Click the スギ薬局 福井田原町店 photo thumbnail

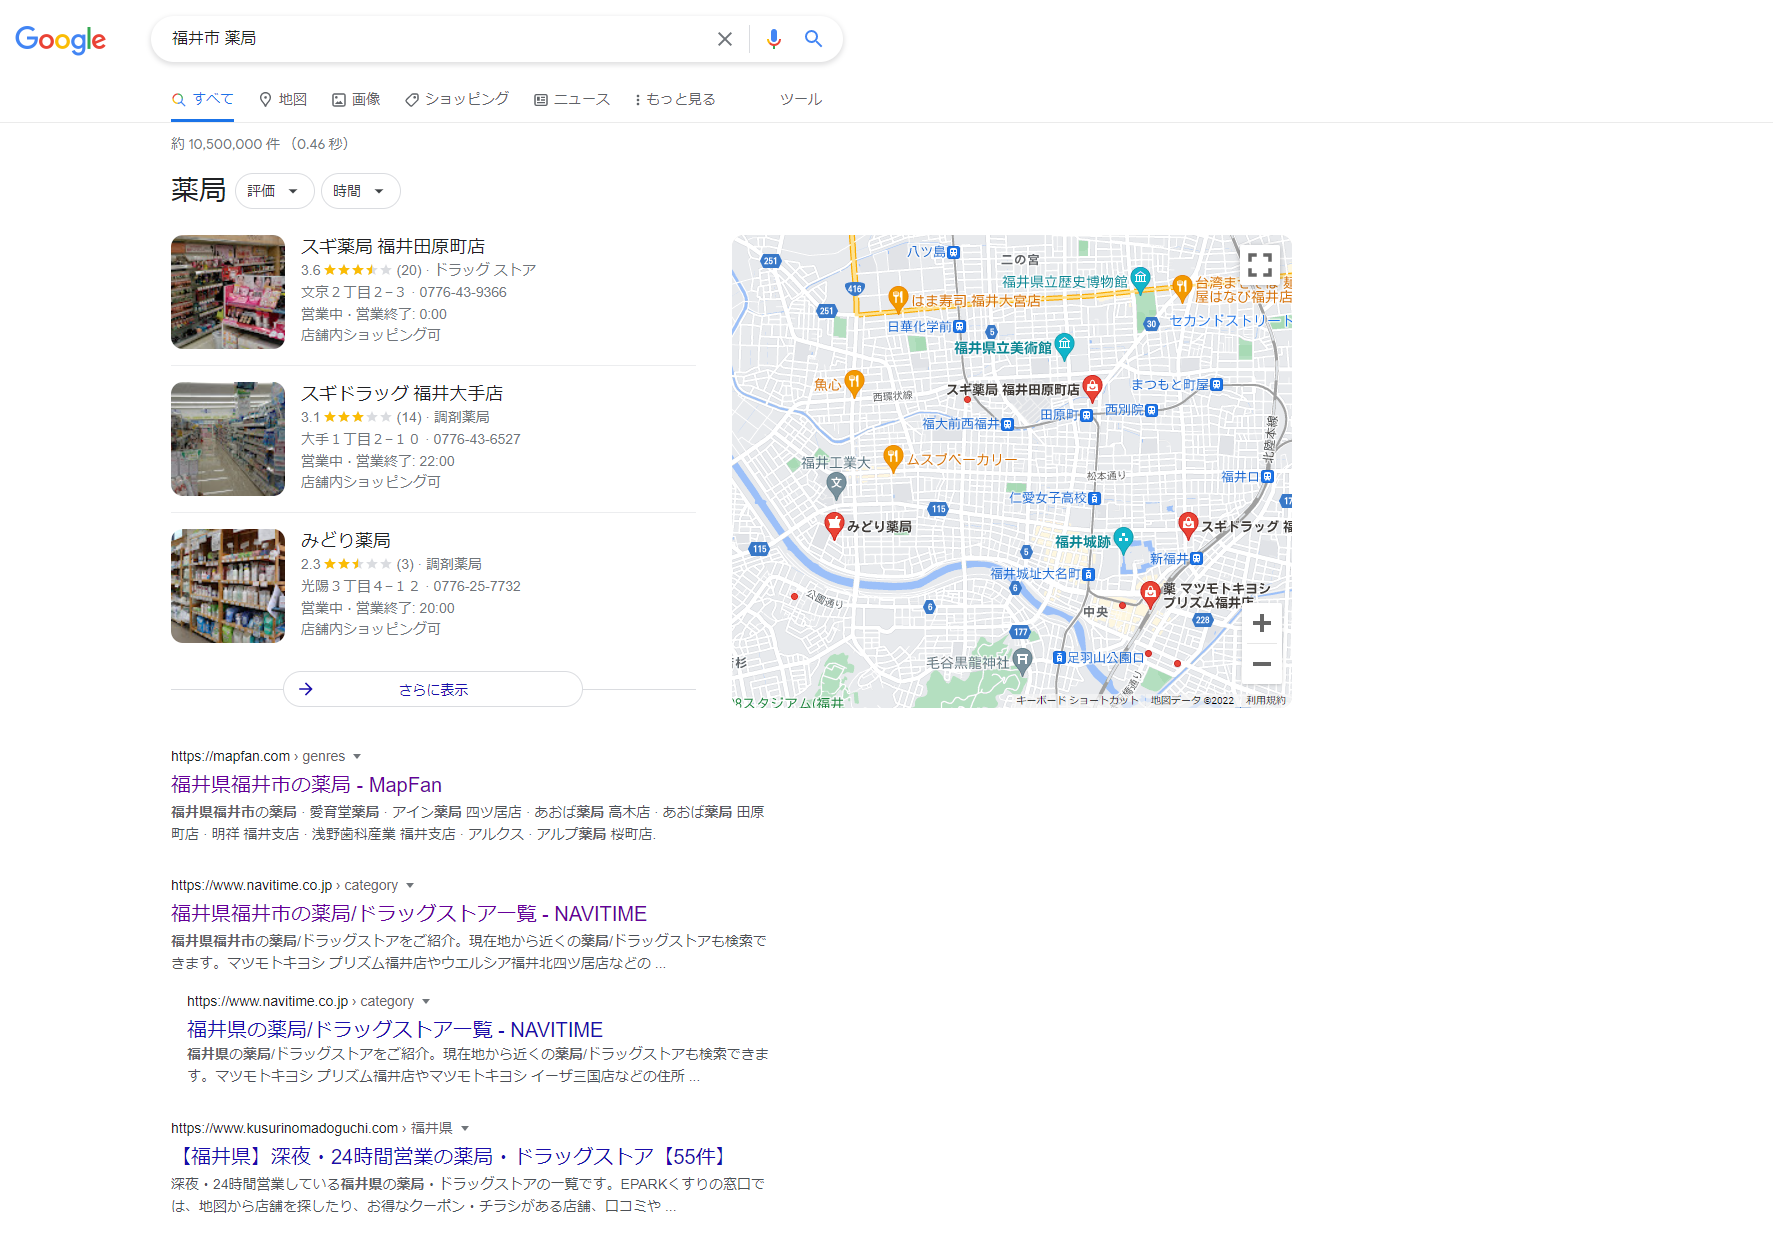tap(228, 292)
